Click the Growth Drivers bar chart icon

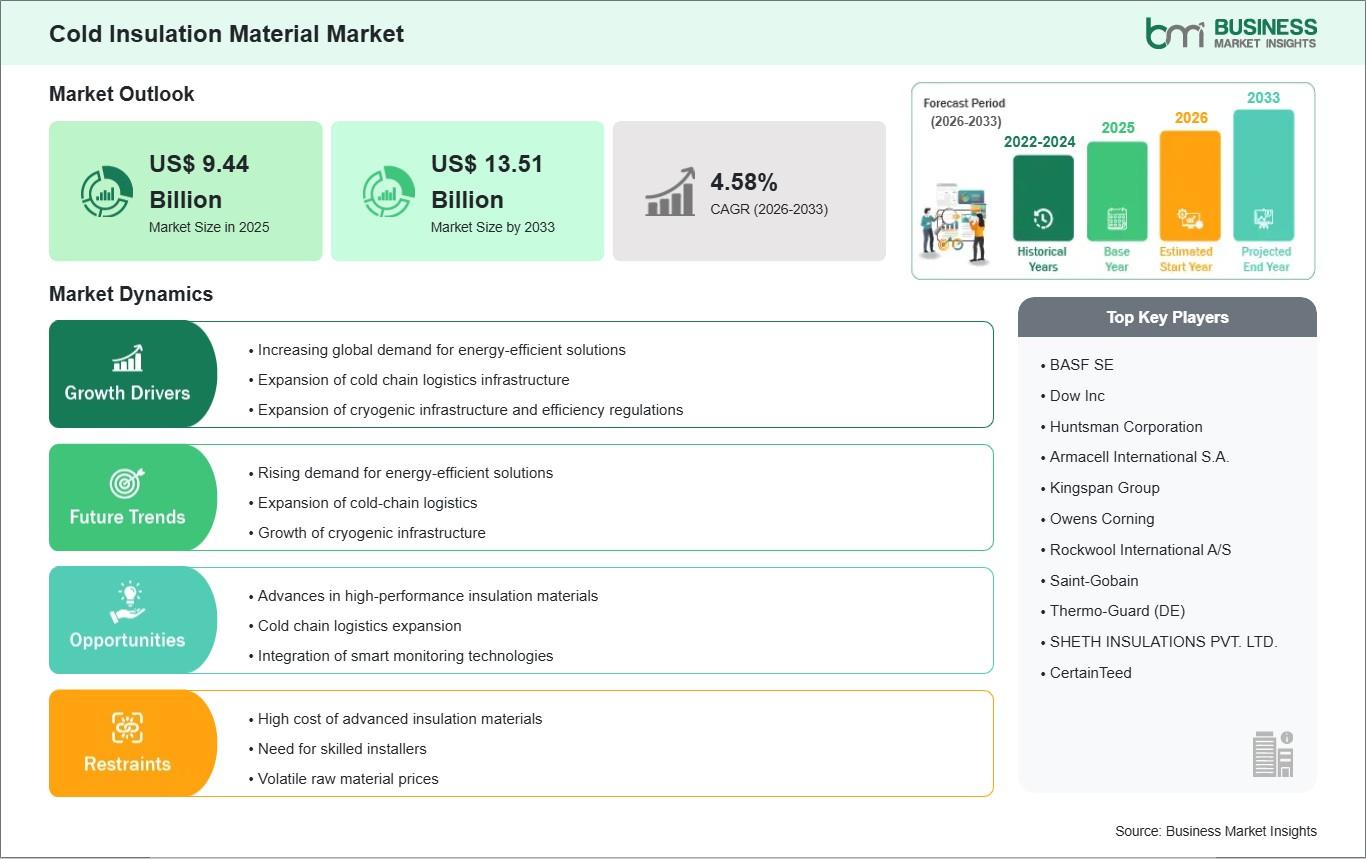[x=127, y=358]
